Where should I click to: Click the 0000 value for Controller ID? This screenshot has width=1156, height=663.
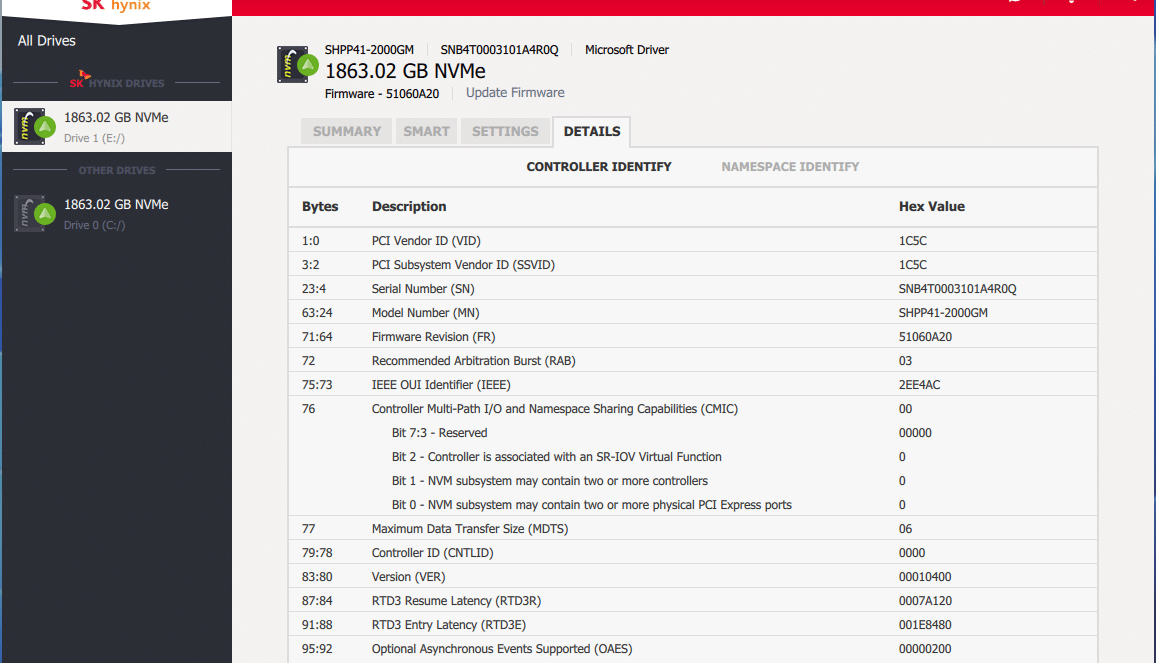pos(912,553)
